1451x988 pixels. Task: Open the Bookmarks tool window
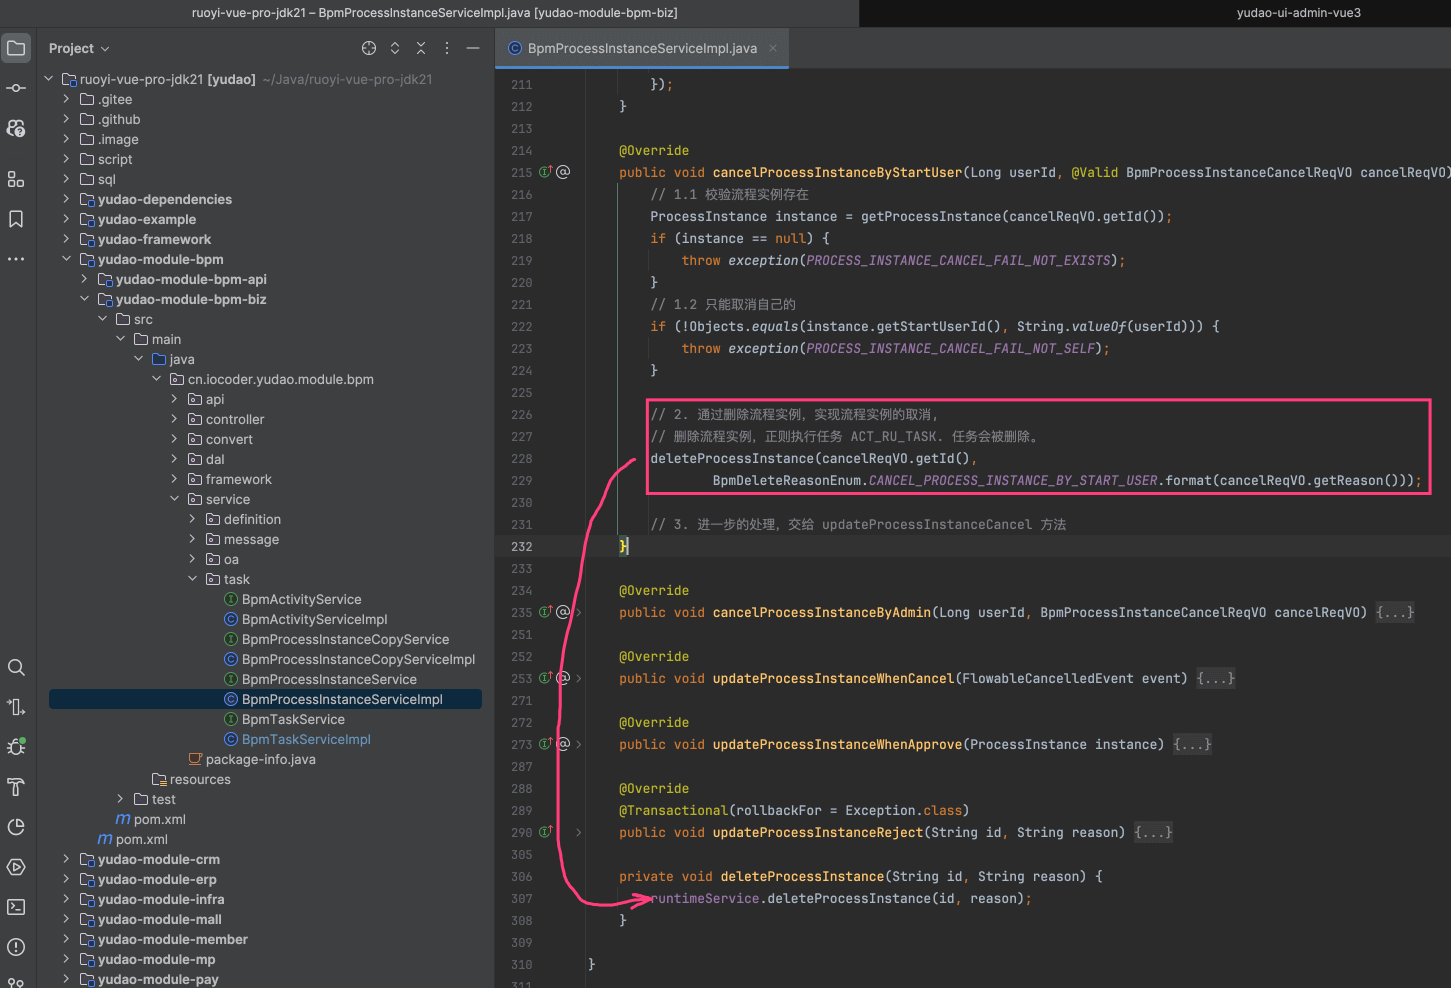click(x=16, y=219)
